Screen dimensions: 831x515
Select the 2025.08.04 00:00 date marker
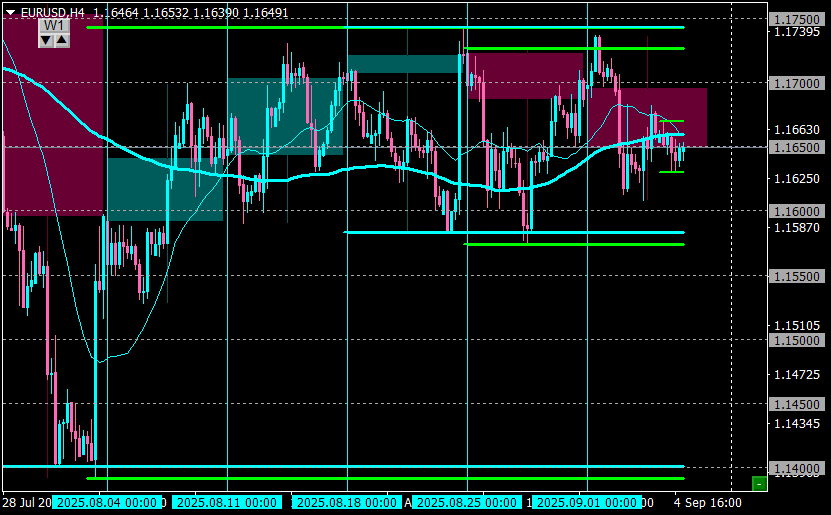pos(107,502)
